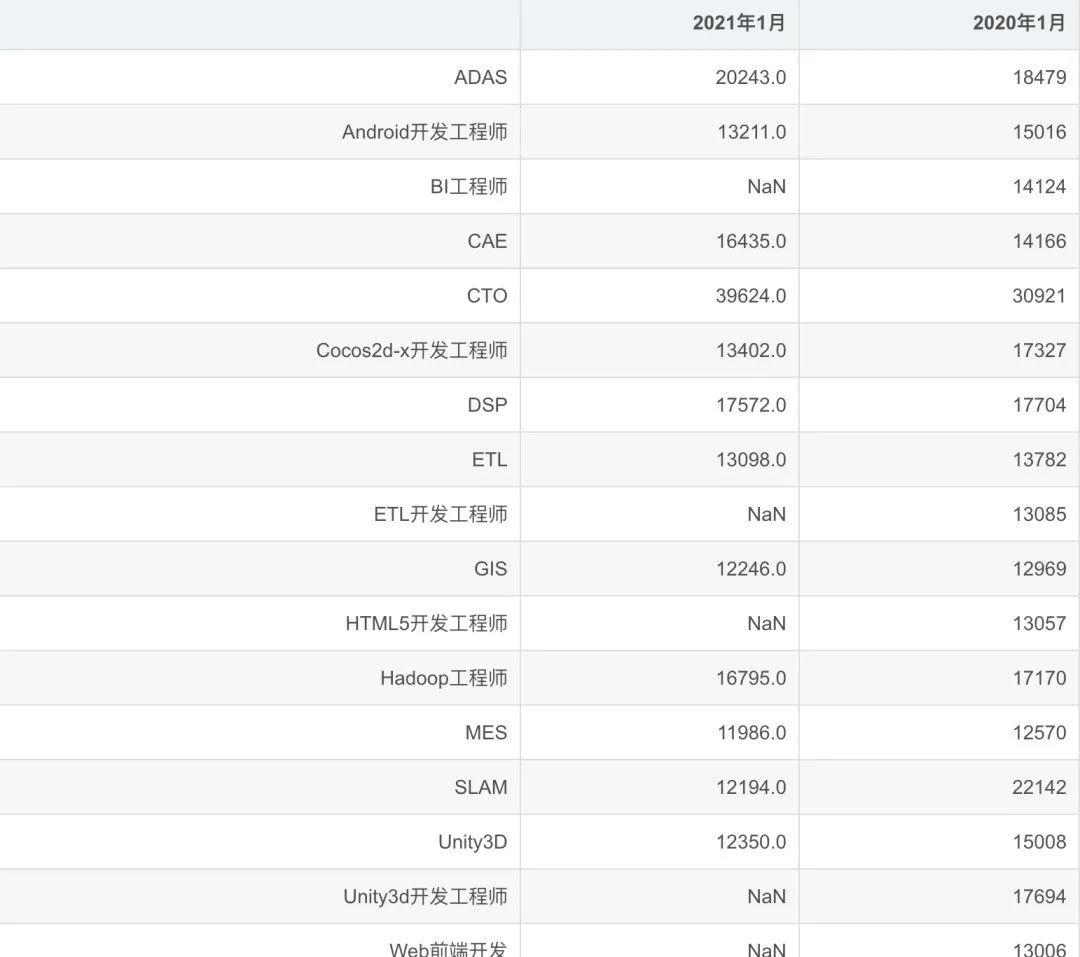Screen dimensions: 1080x957
Task: Click NaN in the ETL开发工程师 row
Action: (767, 514)
